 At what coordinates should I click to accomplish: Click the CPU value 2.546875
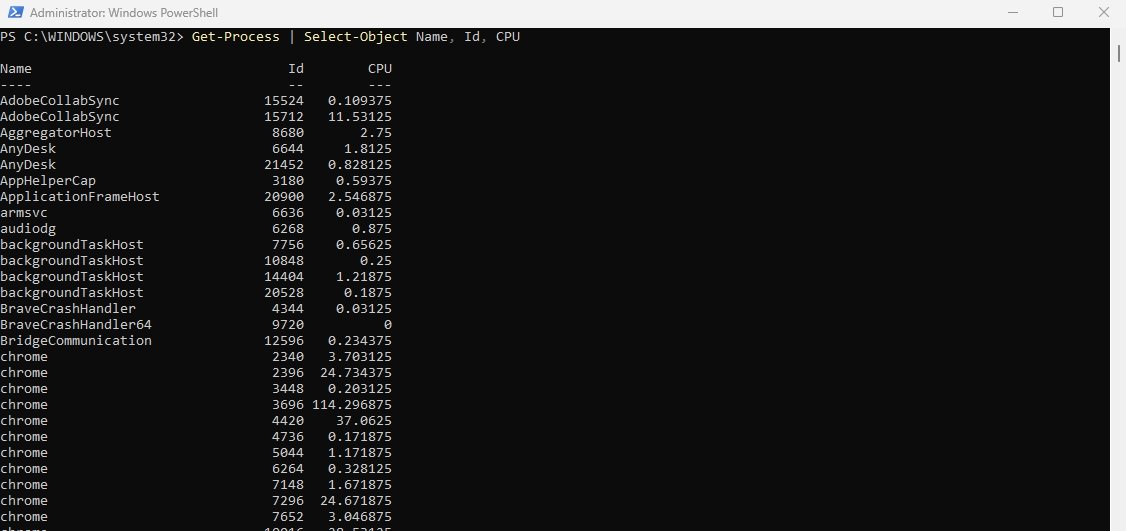point(360,197)
